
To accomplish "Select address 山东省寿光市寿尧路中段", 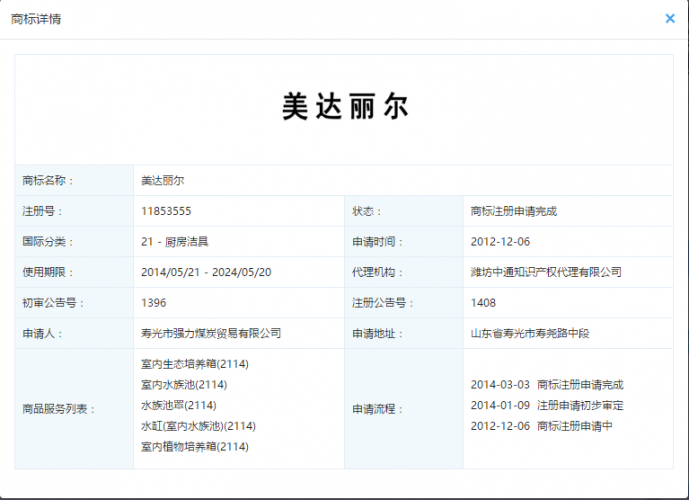I will pos(530,333).
